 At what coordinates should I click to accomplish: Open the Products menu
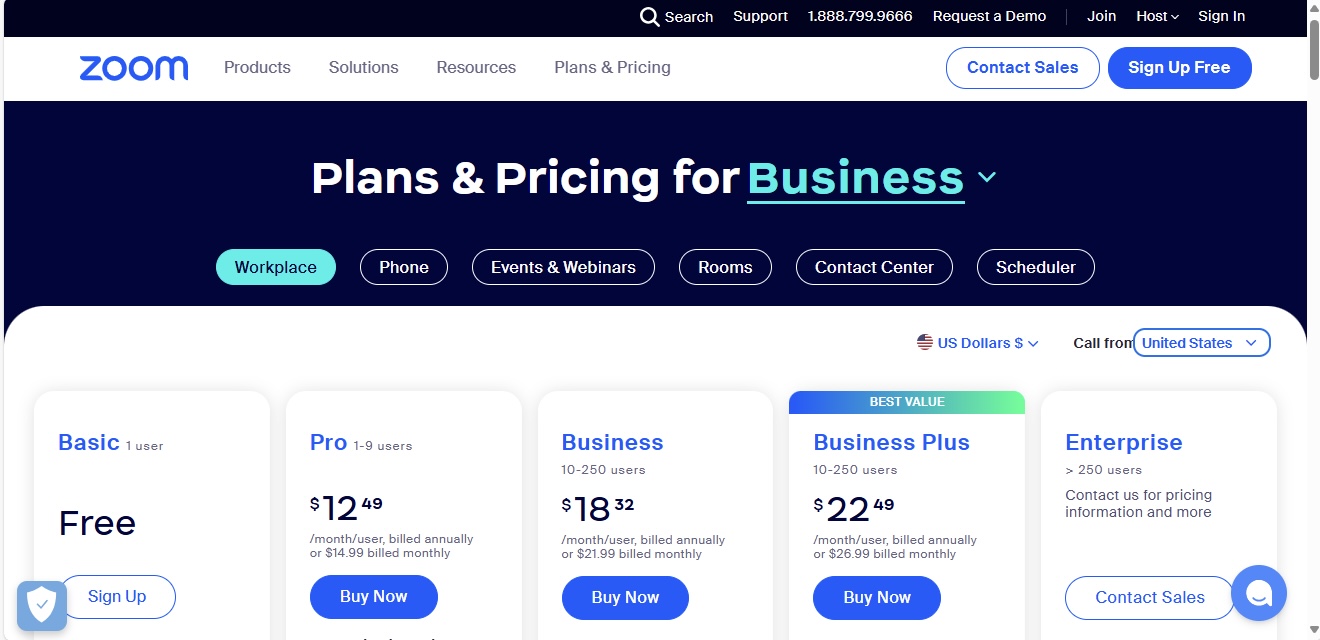click(257, 67)
